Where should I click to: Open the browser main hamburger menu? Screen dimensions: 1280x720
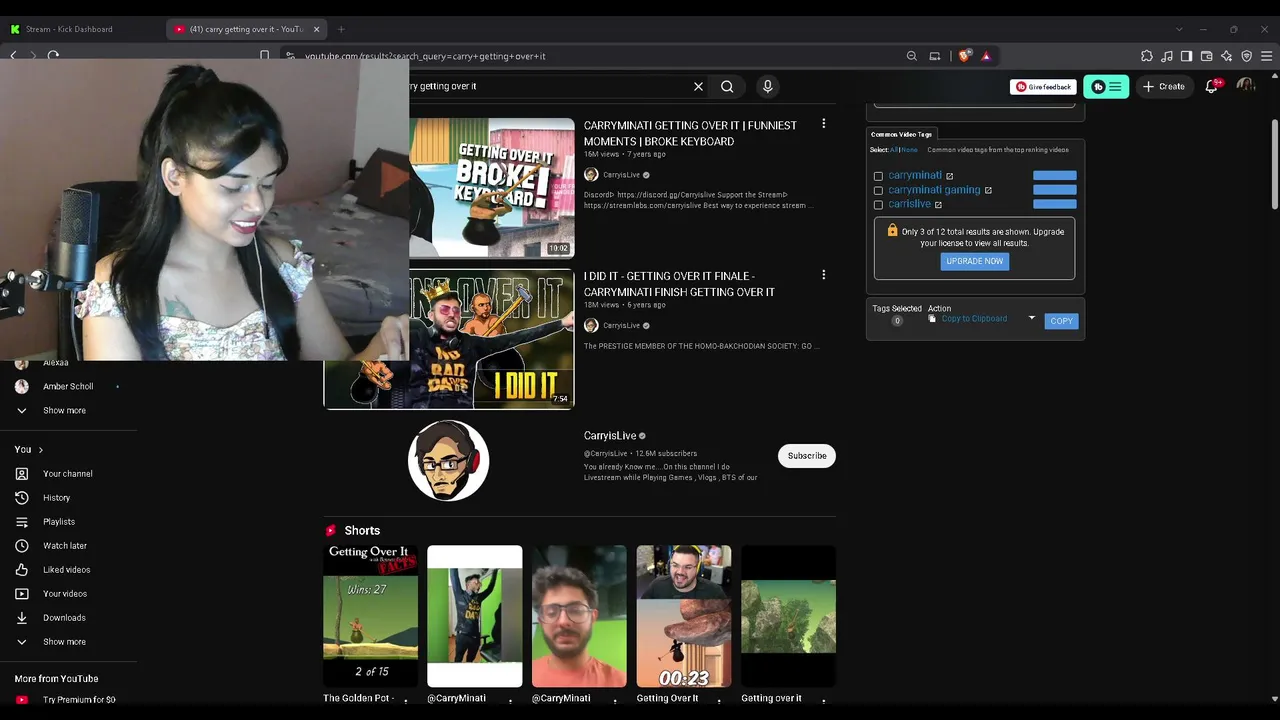tap(1267, 56)
